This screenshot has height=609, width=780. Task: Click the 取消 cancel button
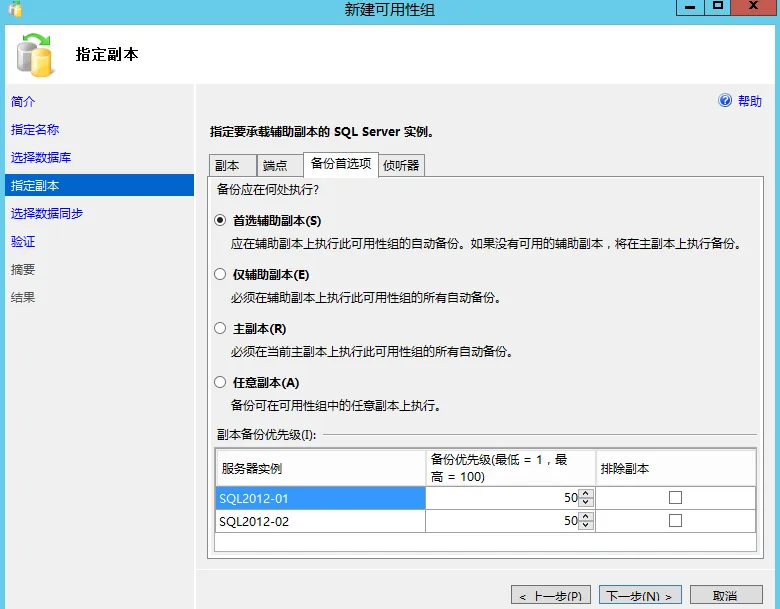(726, 596)
